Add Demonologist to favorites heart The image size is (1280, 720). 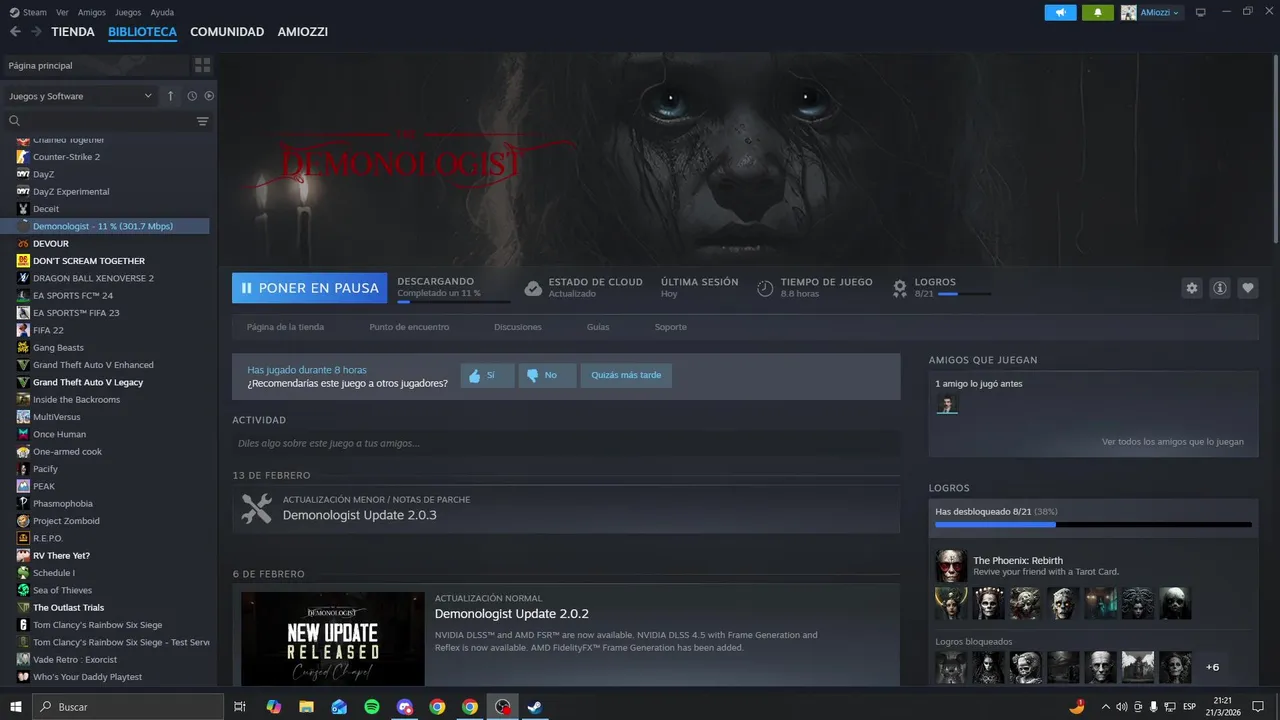(x=1248, y=288)
